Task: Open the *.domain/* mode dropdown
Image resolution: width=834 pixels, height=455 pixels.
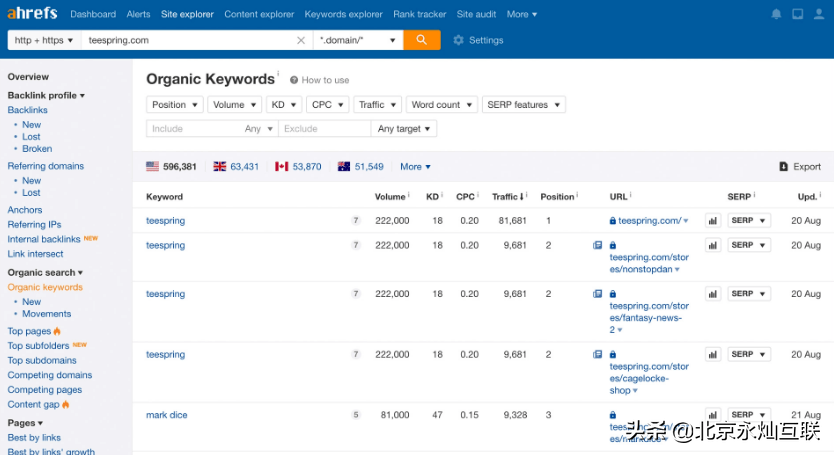Action: 358,40
